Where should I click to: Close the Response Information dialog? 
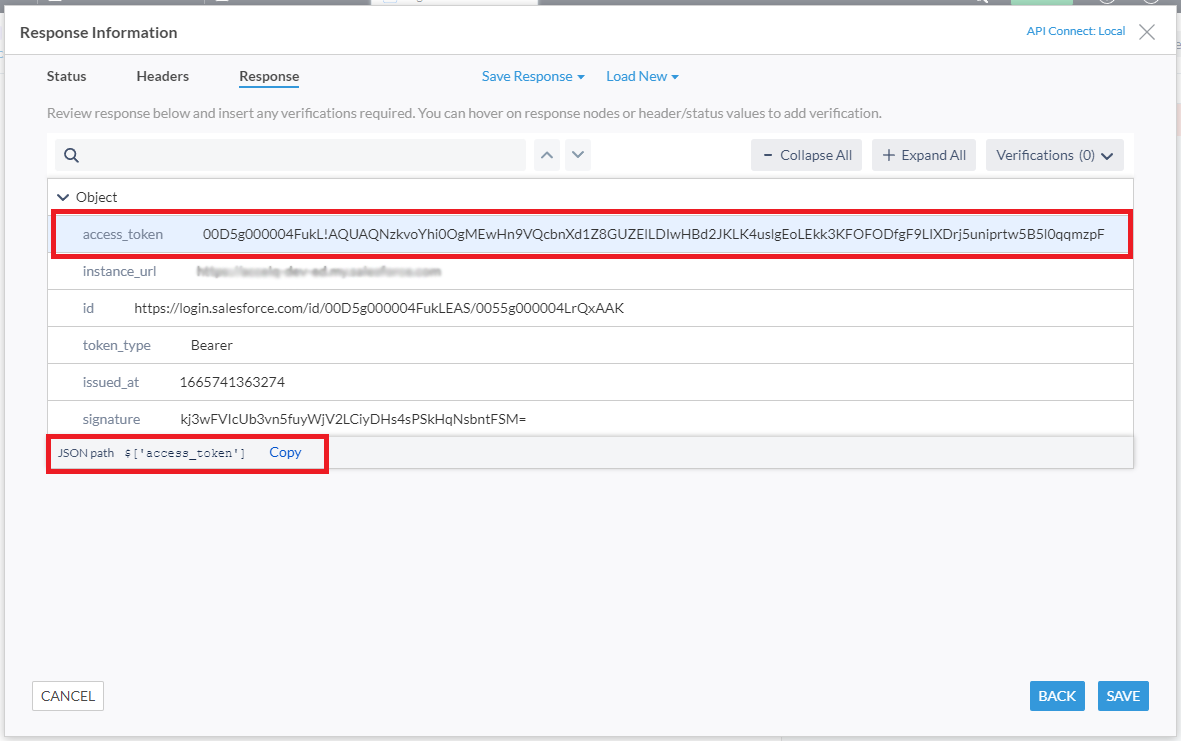pos(1147,32)
